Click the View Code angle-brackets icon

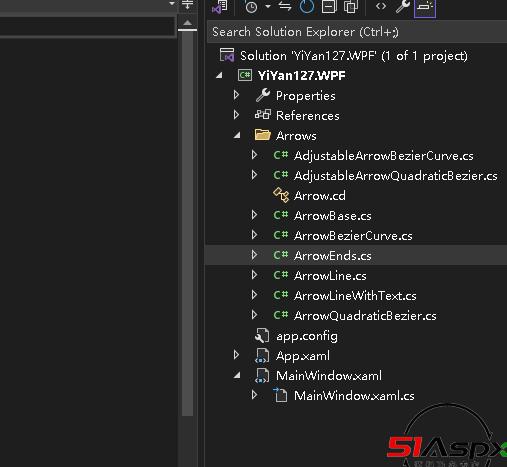click(381, 6)
